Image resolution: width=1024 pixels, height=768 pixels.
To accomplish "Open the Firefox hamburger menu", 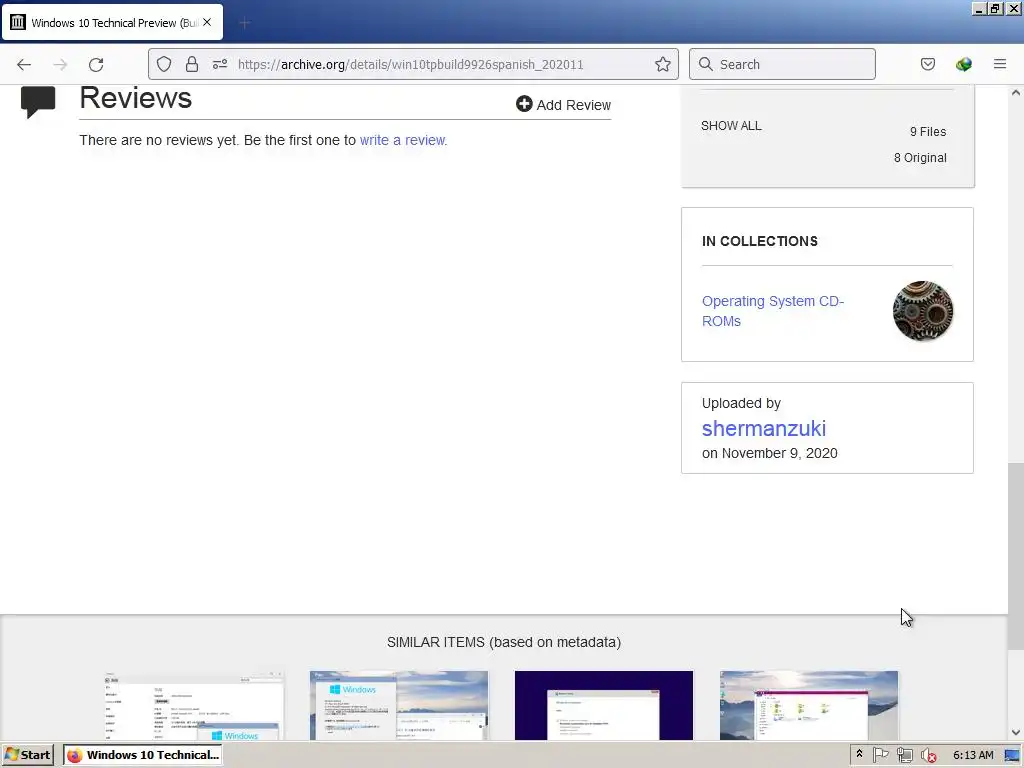I will 999,64.
